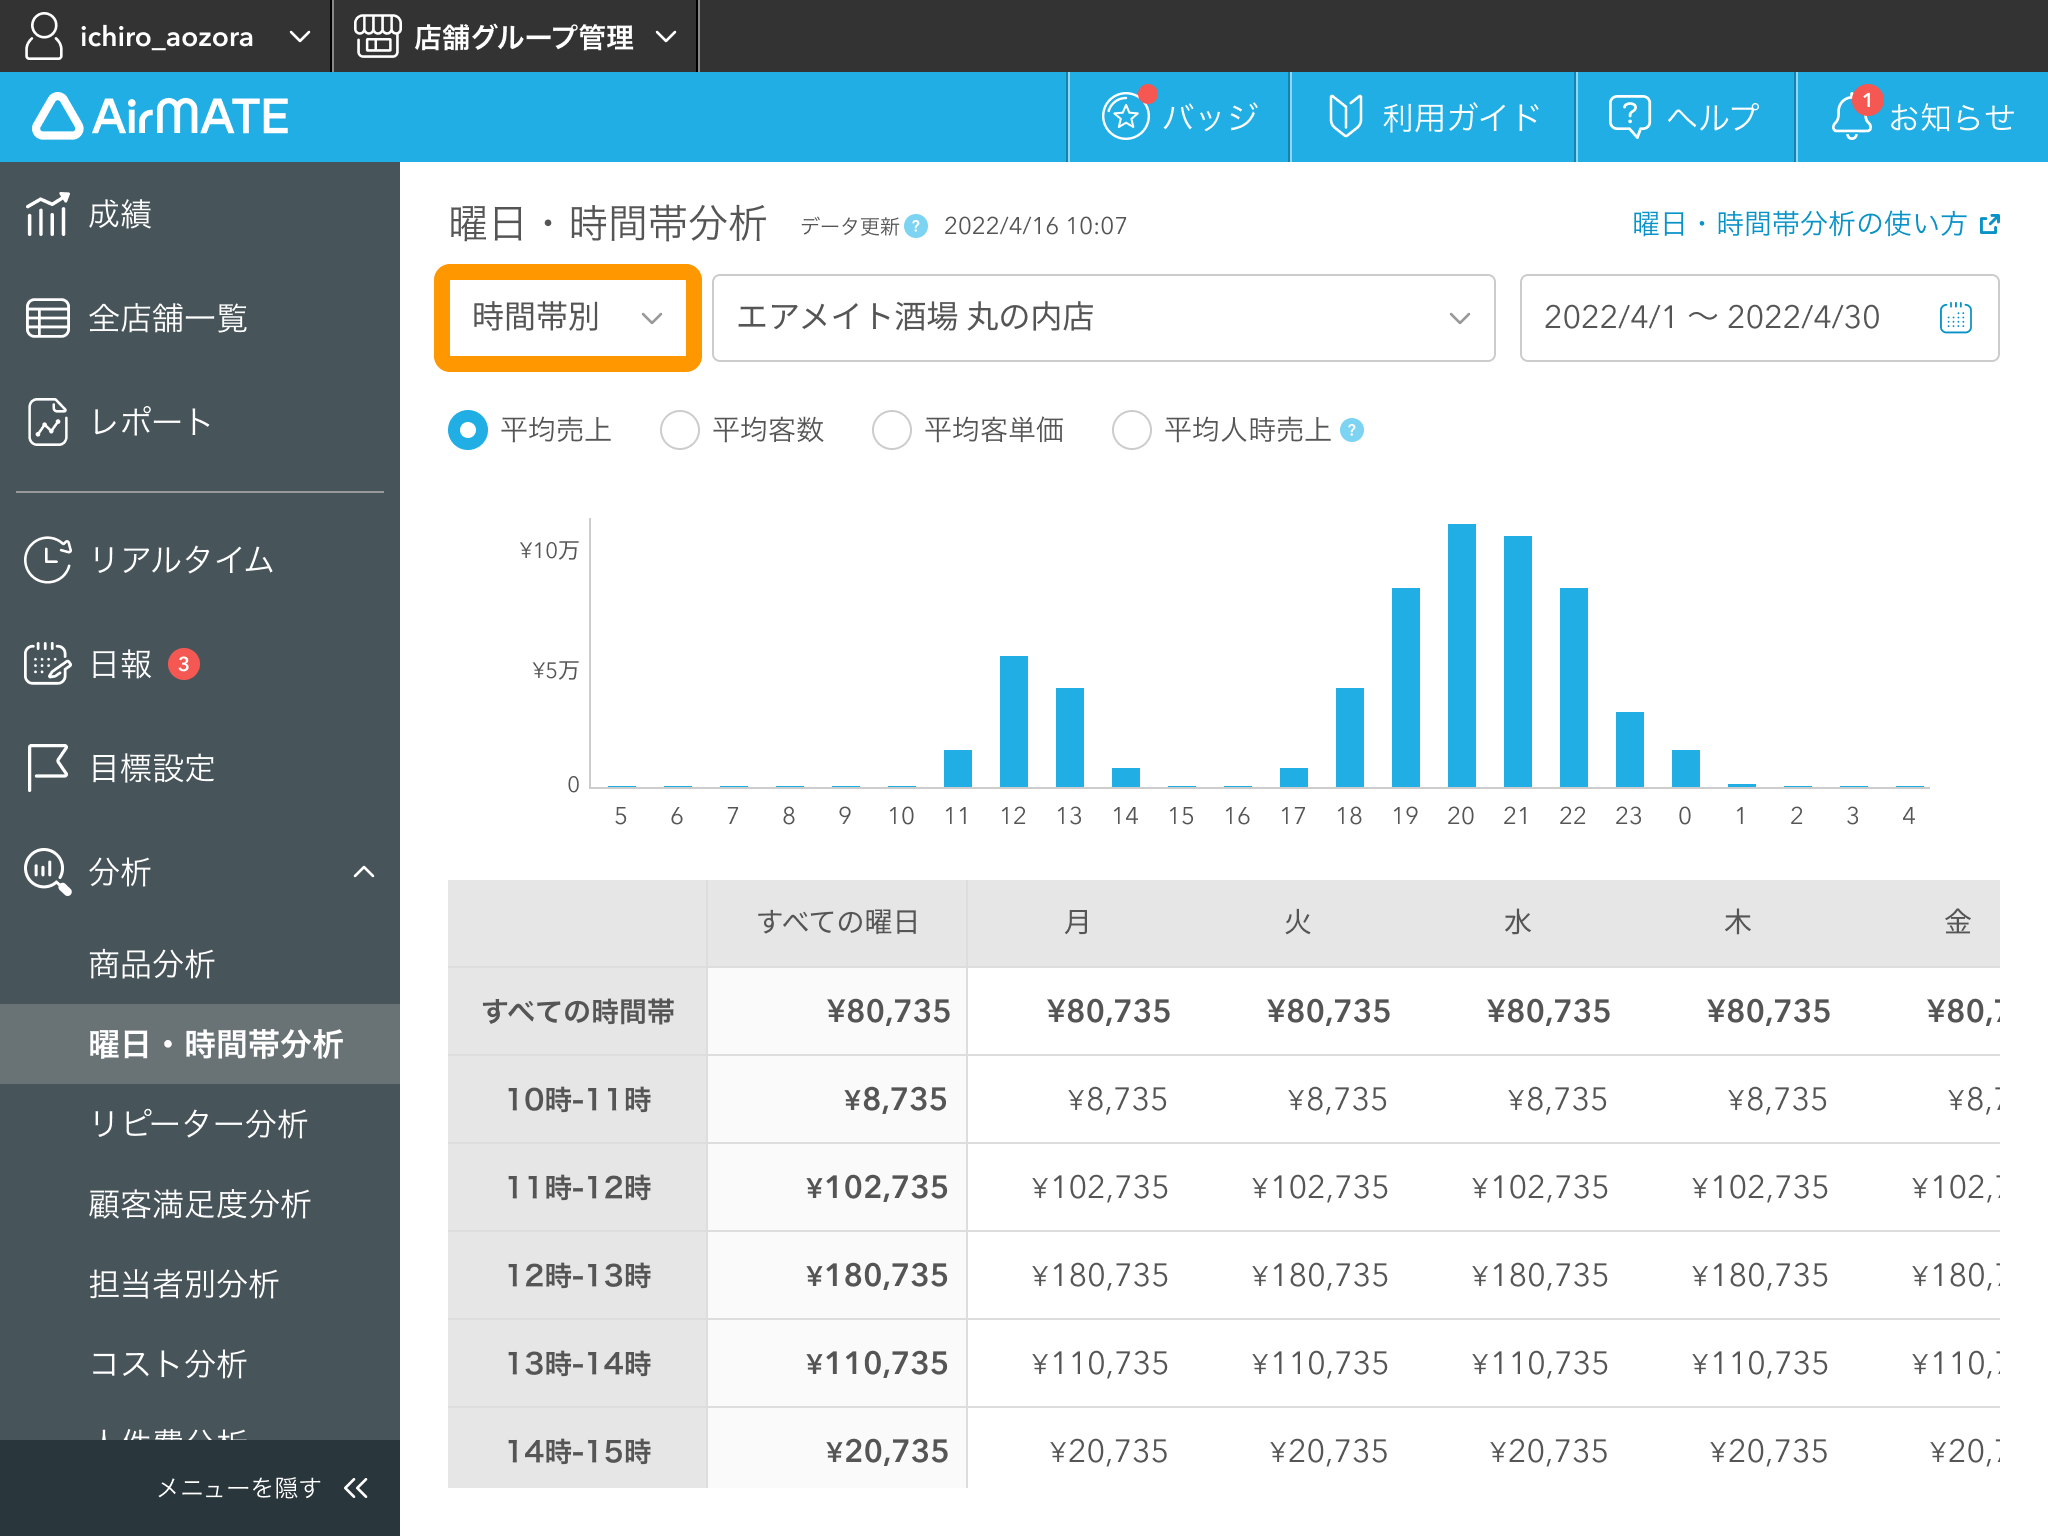
Task: Click the store group icon in the top bar
Action: click(x=377, y=36)
